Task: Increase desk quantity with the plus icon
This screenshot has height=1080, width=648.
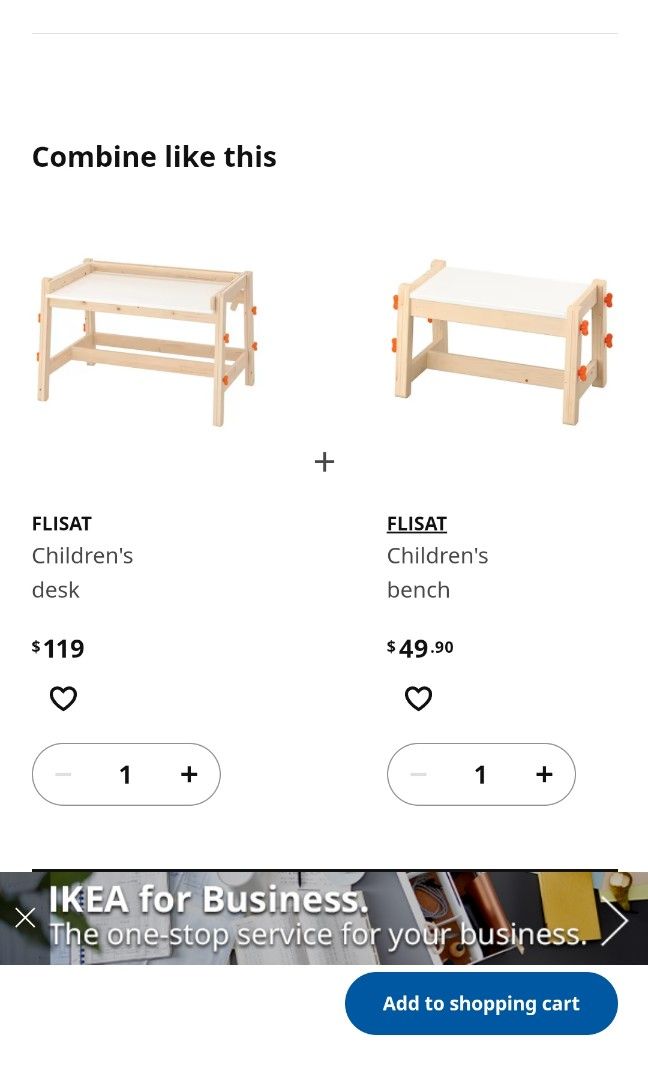Action: pos(189,774)
